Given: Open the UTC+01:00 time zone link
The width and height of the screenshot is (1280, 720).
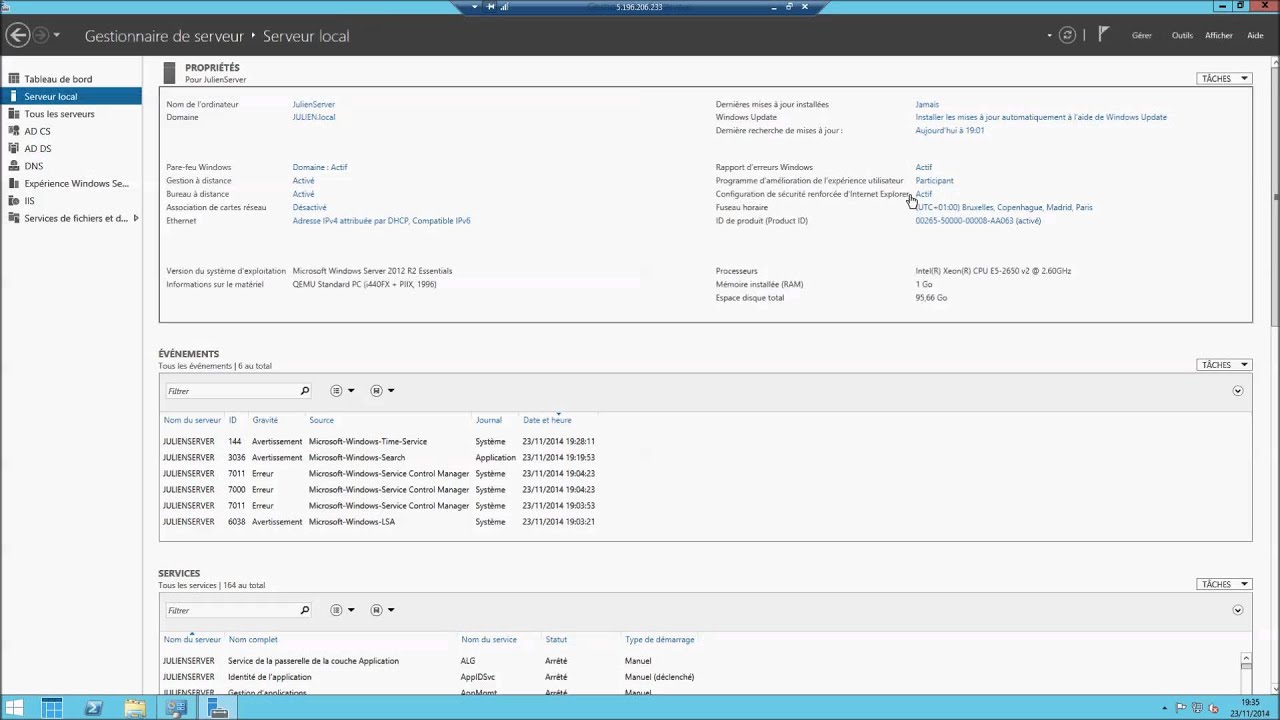Looking at the screenshot, I should coord(1004,207).
